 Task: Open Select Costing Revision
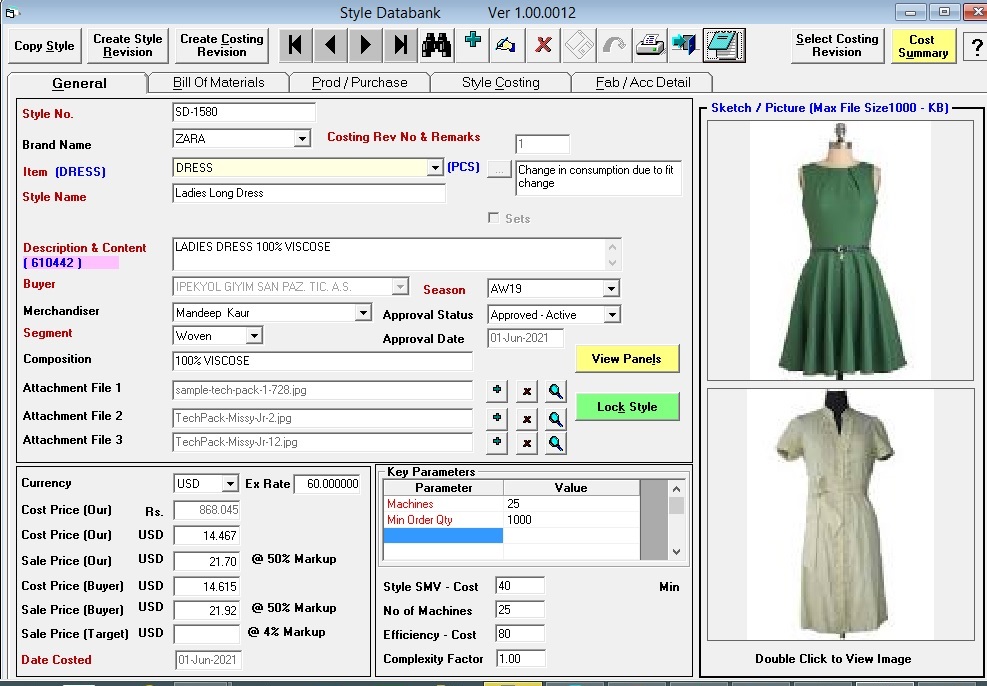pyautogui.click(x=837, y=46)
